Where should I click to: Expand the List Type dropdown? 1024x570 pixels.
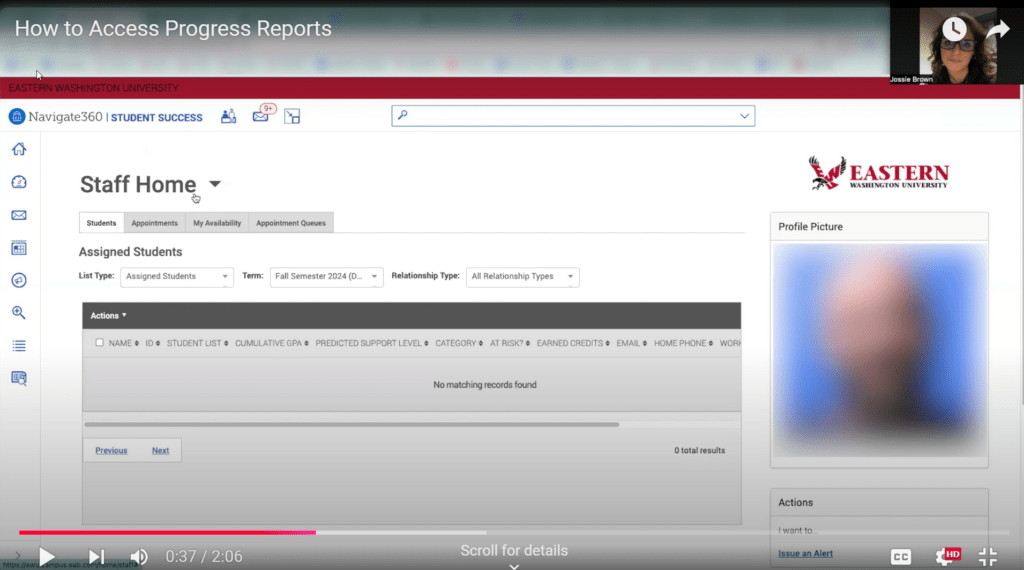pyautogui.click(x=177, y=277)
